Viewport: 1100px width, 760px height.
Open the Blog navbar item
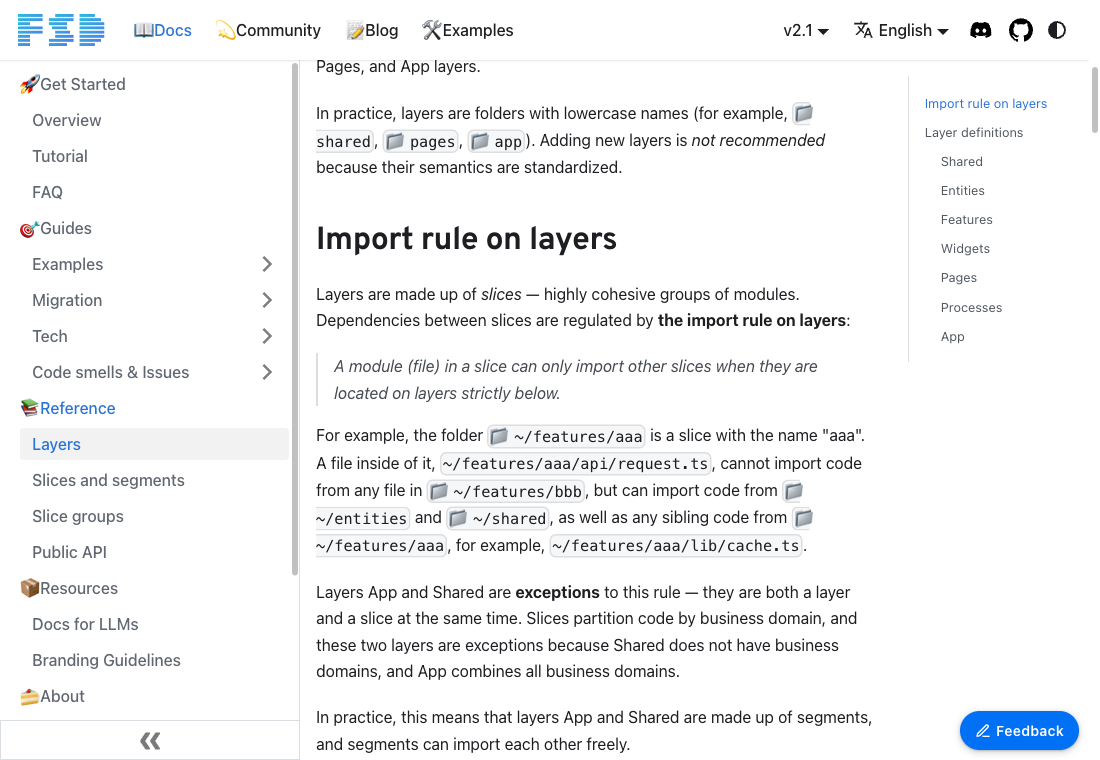[373, 30]
